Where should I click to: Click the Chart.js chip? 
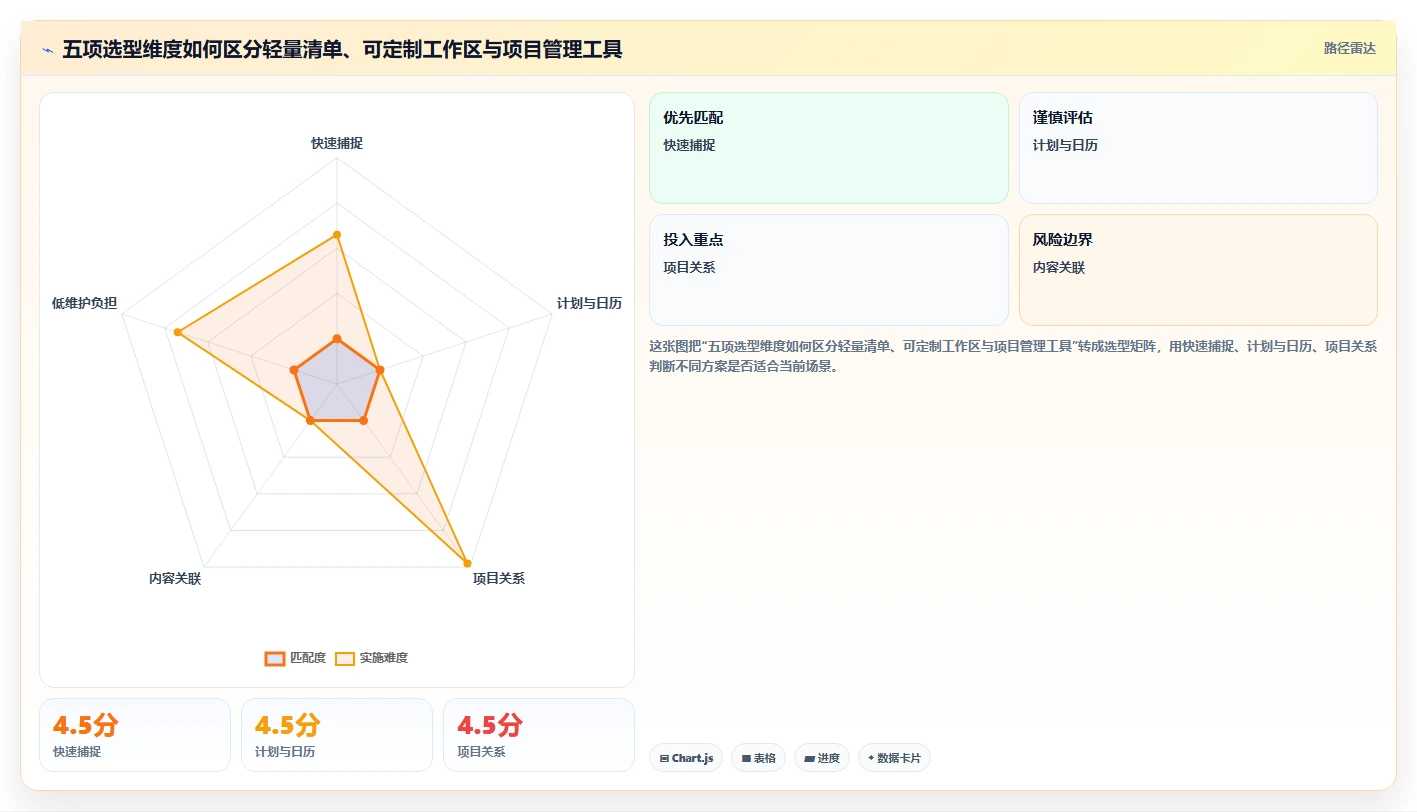[x=686, y=758]
